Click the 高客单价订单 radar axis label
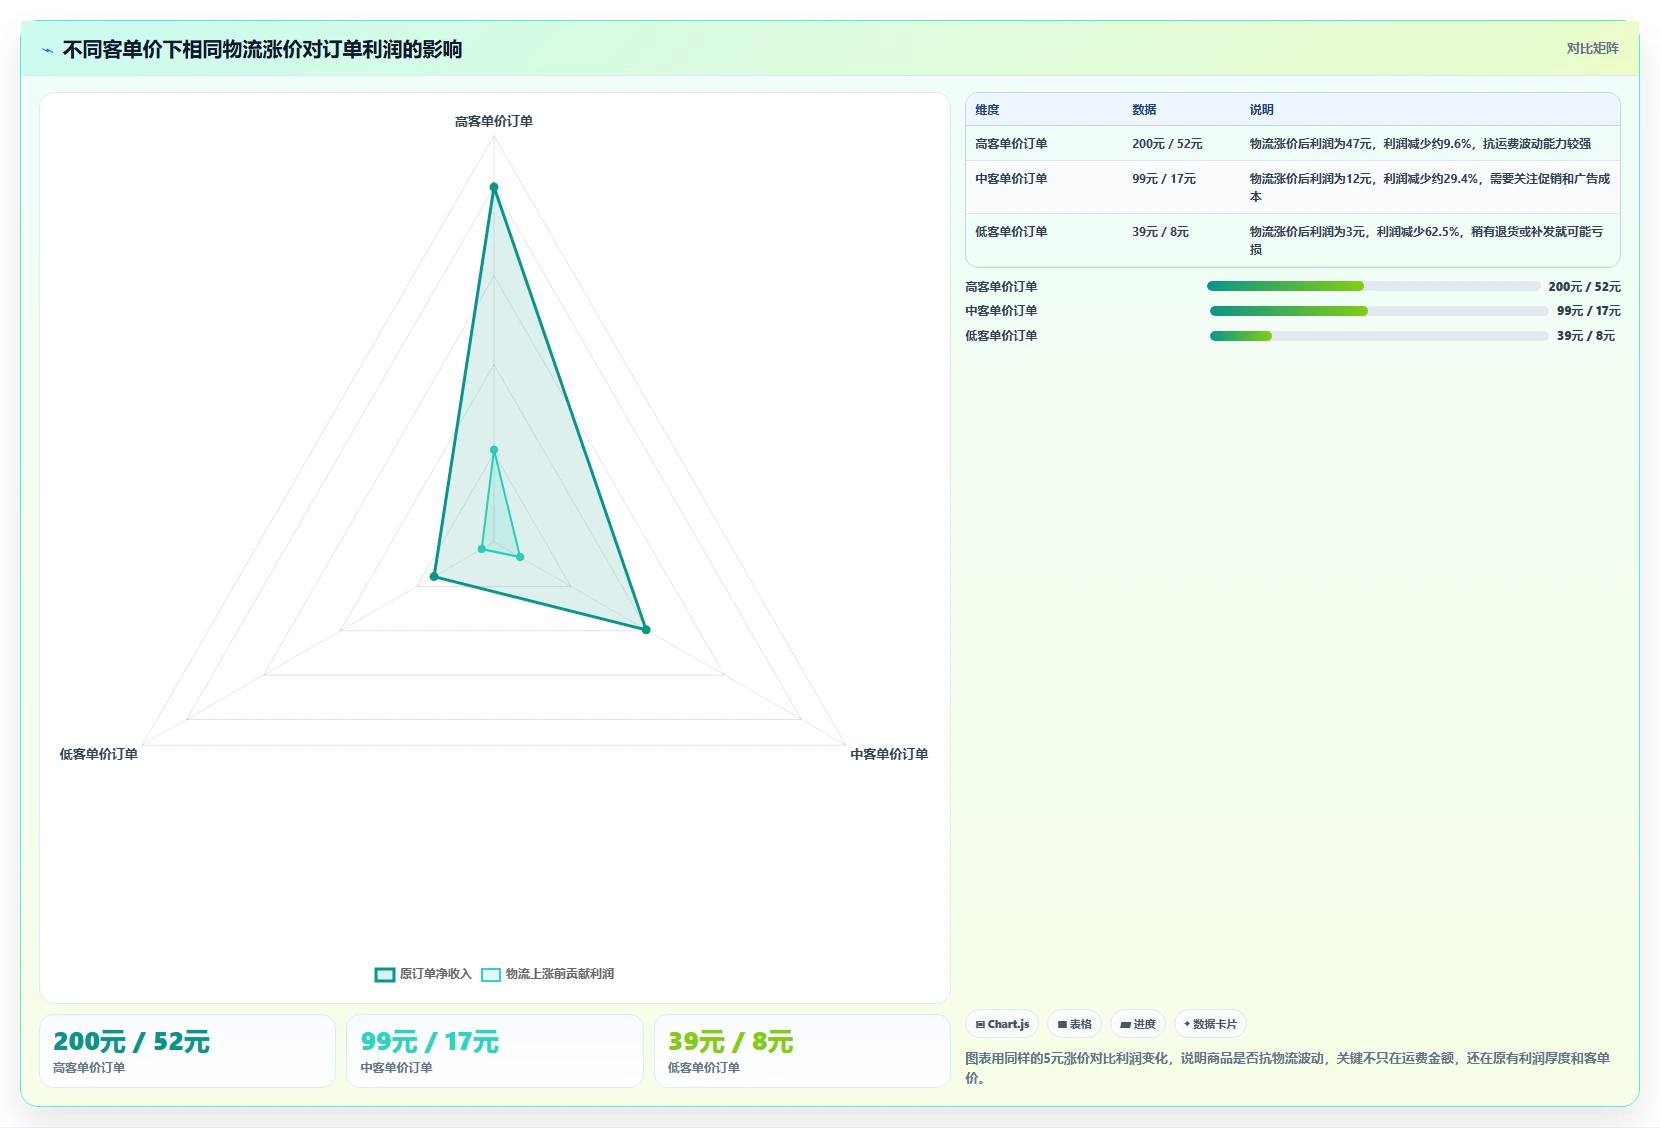Viewport: 1660px width, 1128px height. coord(494,121)
